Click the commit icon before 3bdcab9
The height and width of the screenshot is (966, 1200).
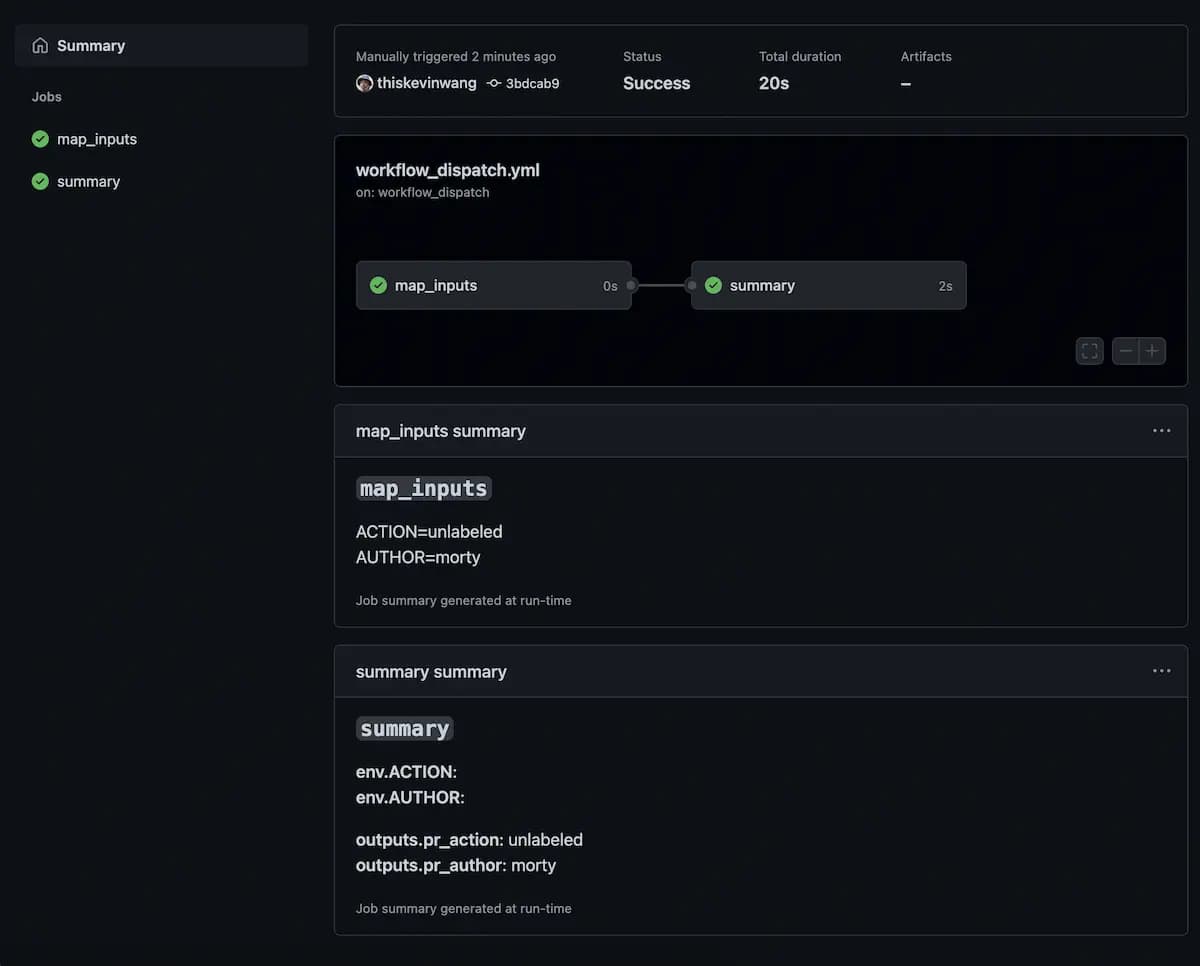(x=493, y=83)
